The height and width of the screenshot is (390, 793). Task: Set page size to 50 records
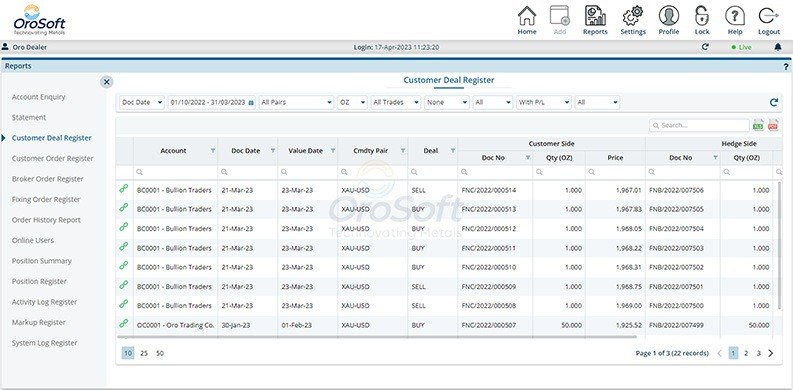coord(160,353)
